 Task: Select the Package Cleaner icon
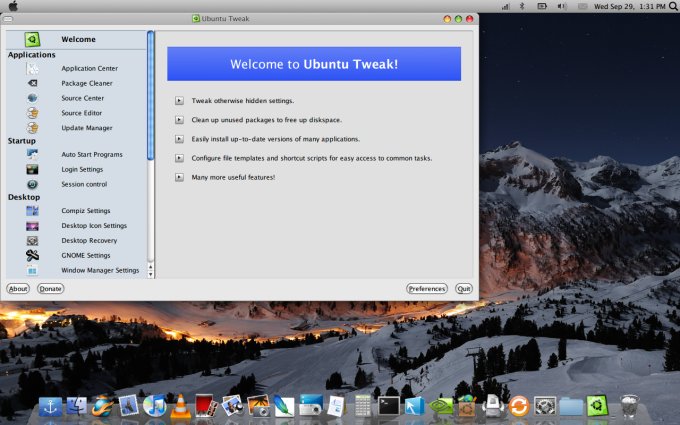(x=32, y=83)
